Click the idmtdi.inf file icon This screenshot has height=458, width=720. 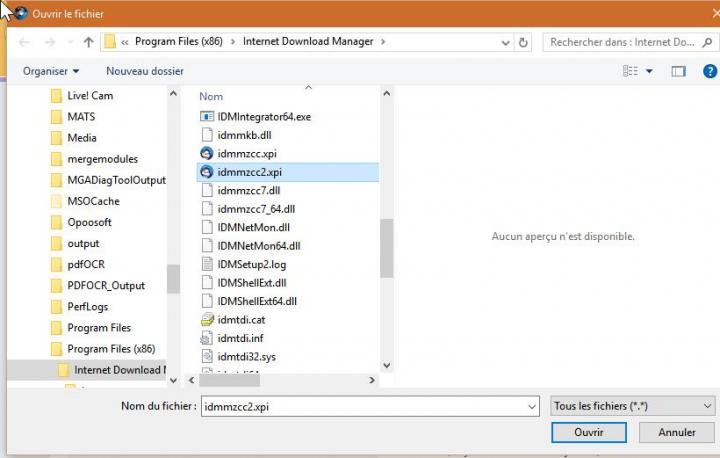pyautogui.click(x=207, y=338)
